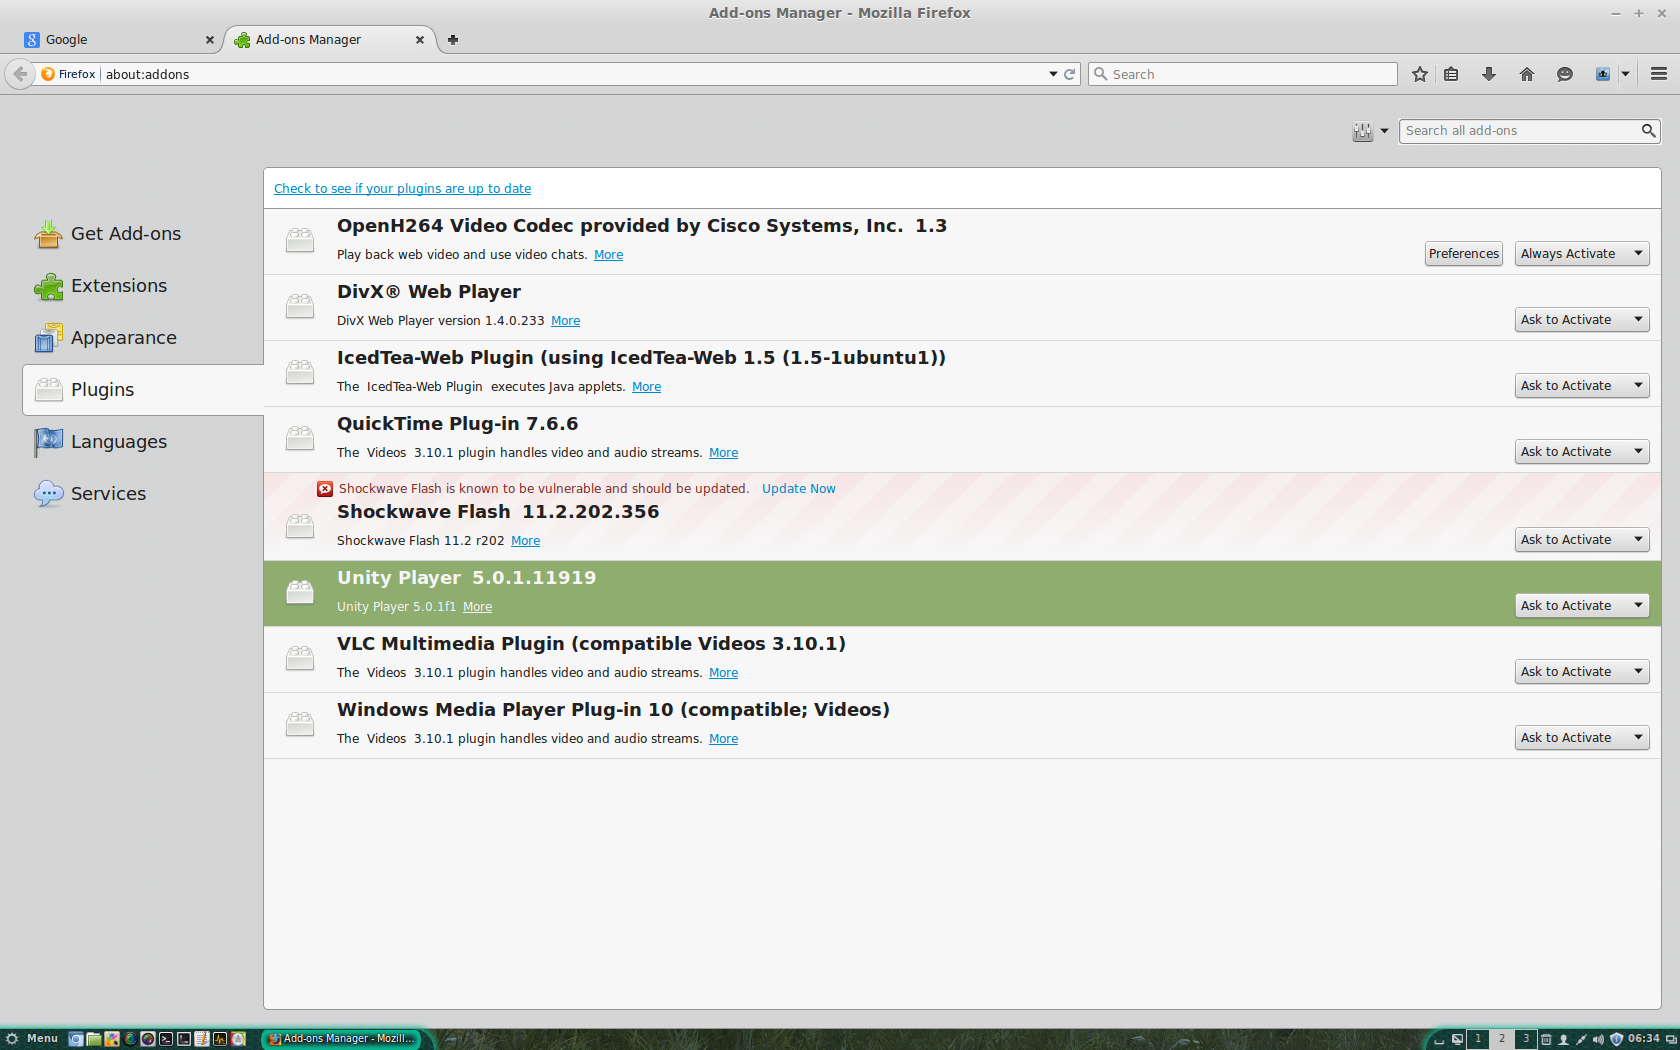
Task: Open QuickTime Plug-in activation dropdown
Action: tap(1582, 452)
